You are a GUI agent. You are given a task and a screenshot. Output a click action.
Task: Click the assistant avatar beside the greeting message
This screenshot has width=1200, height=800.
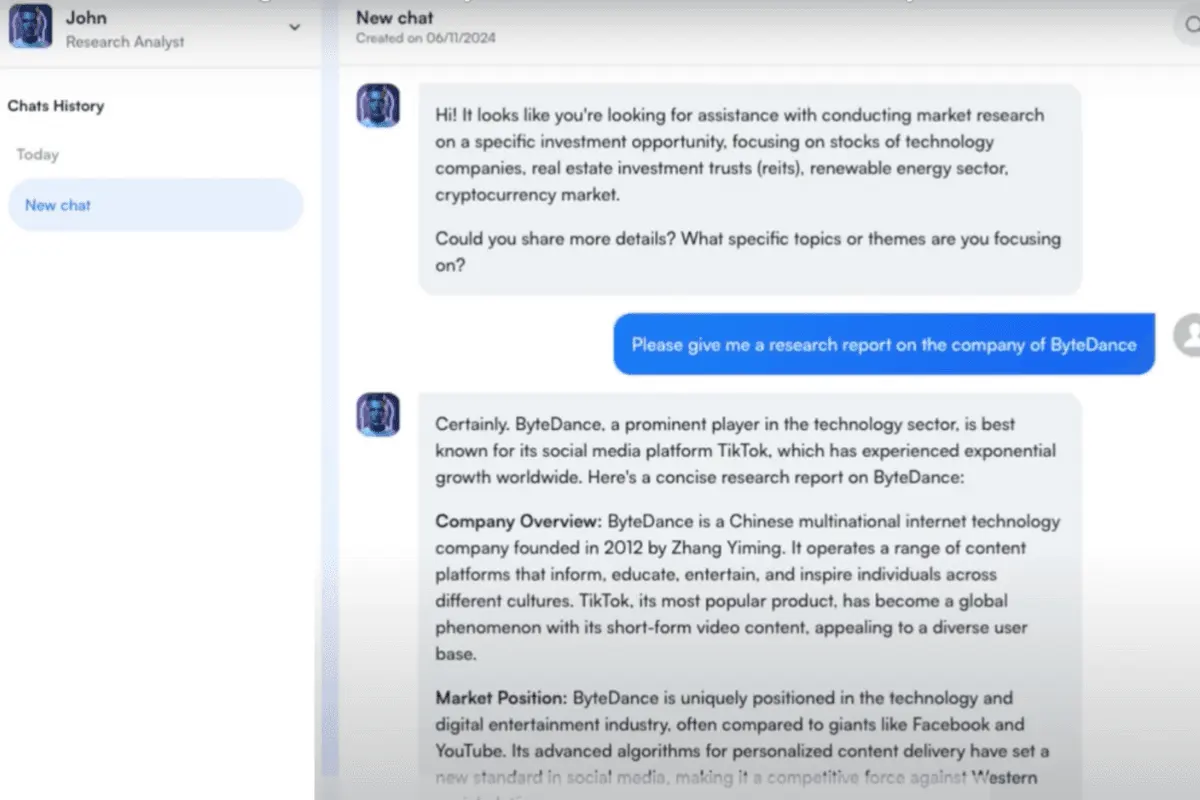(x=378, y=105)
